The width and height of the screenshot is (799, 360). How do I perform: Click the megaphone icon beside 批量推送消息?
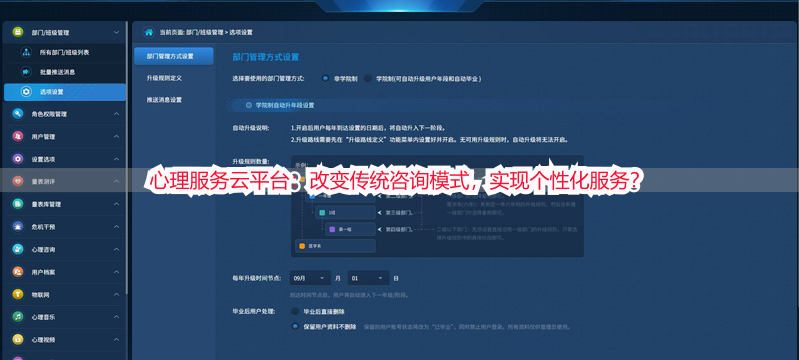pos(25,72)
